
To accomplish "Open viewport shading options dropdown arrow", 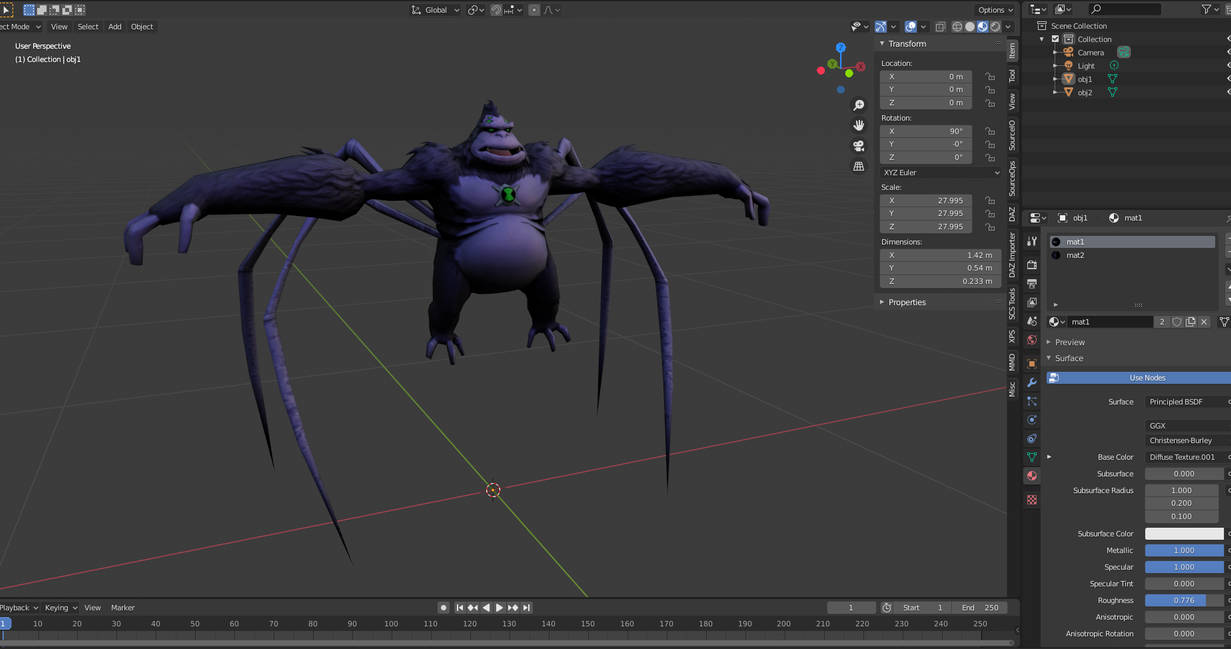I will (1008, 27).
